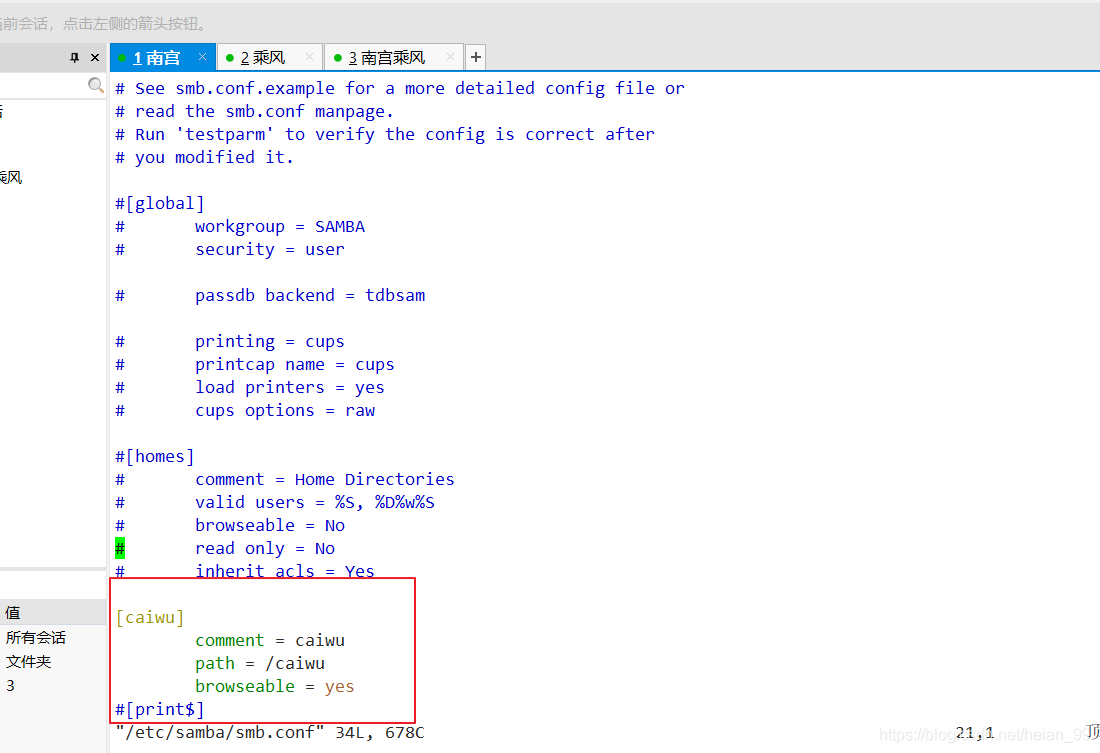
Task: Select the 文件夹 property row
Action: coord(53,661)
